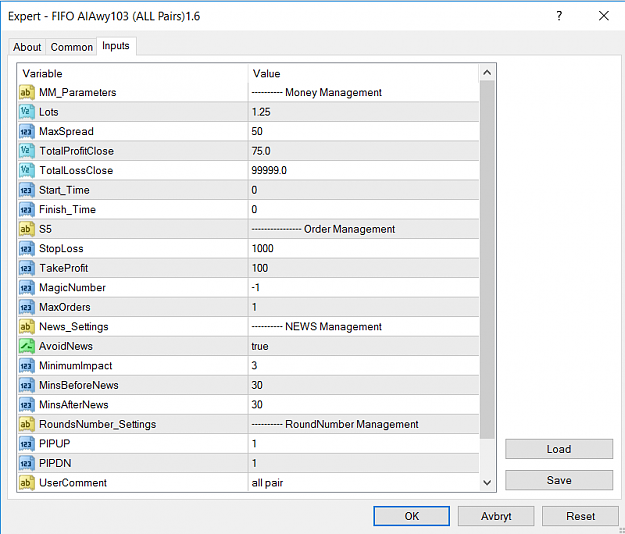Click the string icon beside UserComment
The width and height of the screenshot is (625, 534).
(x=26, y=483)
